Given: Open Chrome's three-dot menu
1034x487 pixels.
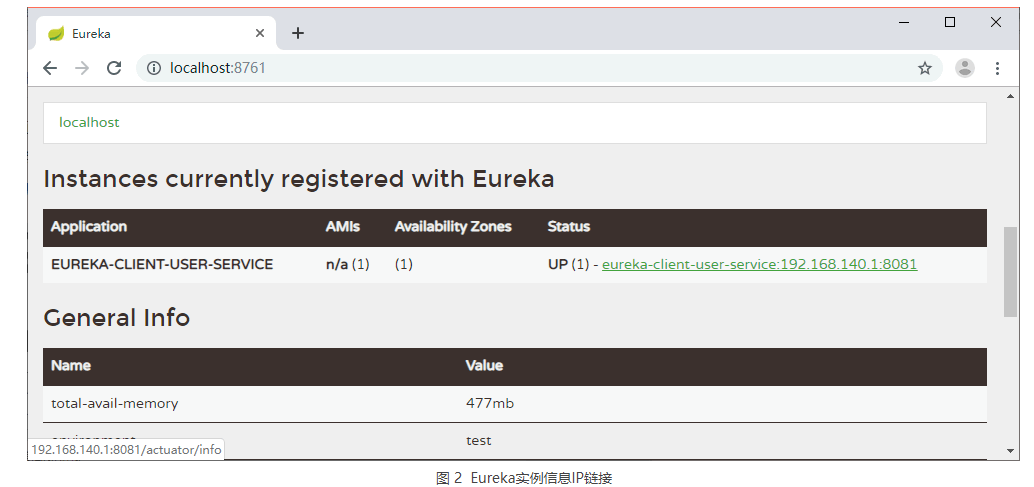Looking at the screenshot, I should (x=997, y=68).
